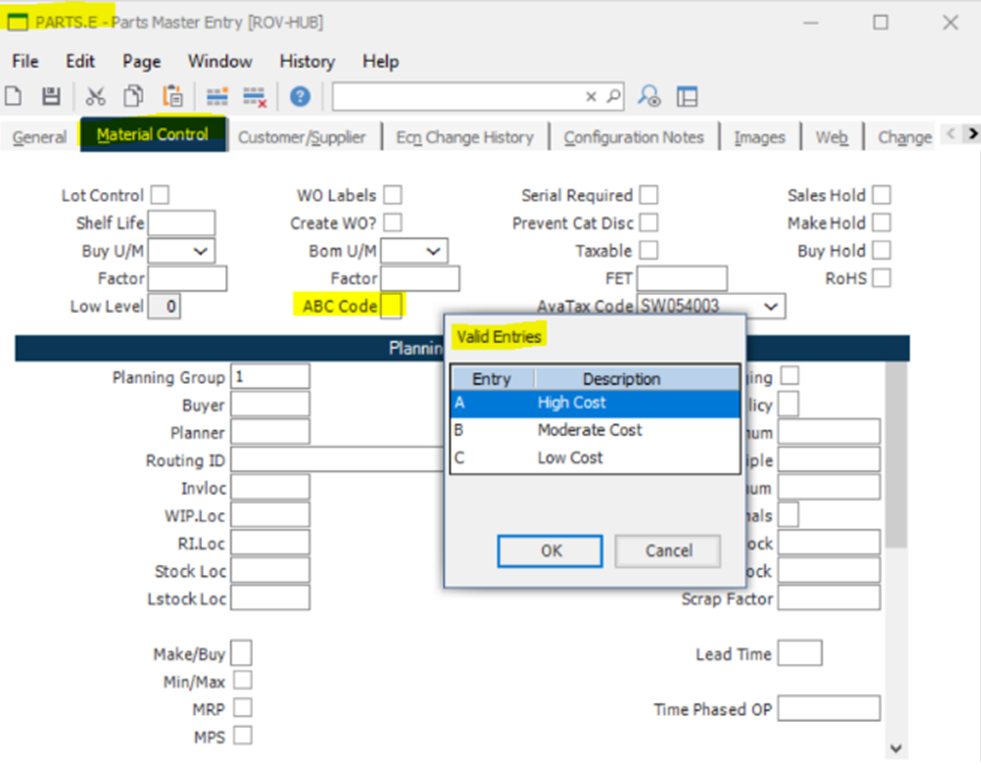981x771 pixels.
Task: Enable the Lot Control checkbox
Action: [x=160, y=195]
